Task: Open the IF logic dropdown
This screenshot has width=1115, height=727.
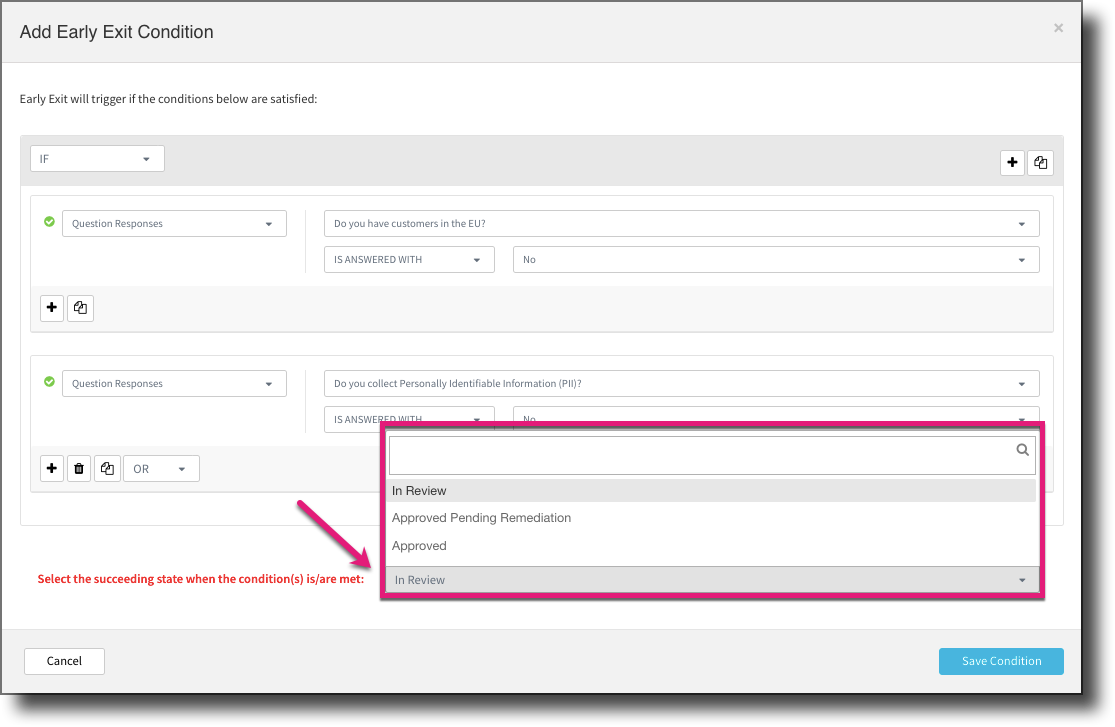Action: 96,157
